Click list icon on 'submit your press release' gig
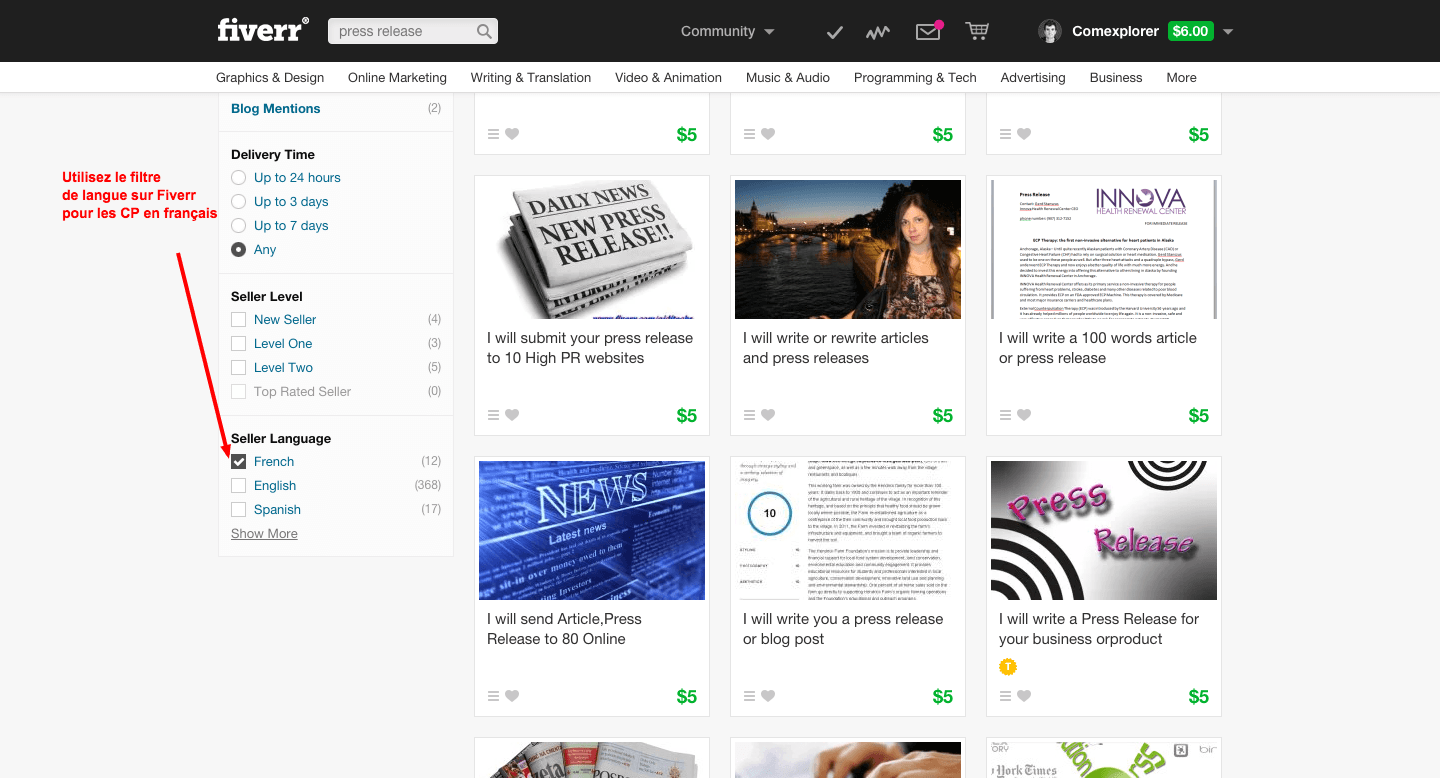 coord(493,415)
